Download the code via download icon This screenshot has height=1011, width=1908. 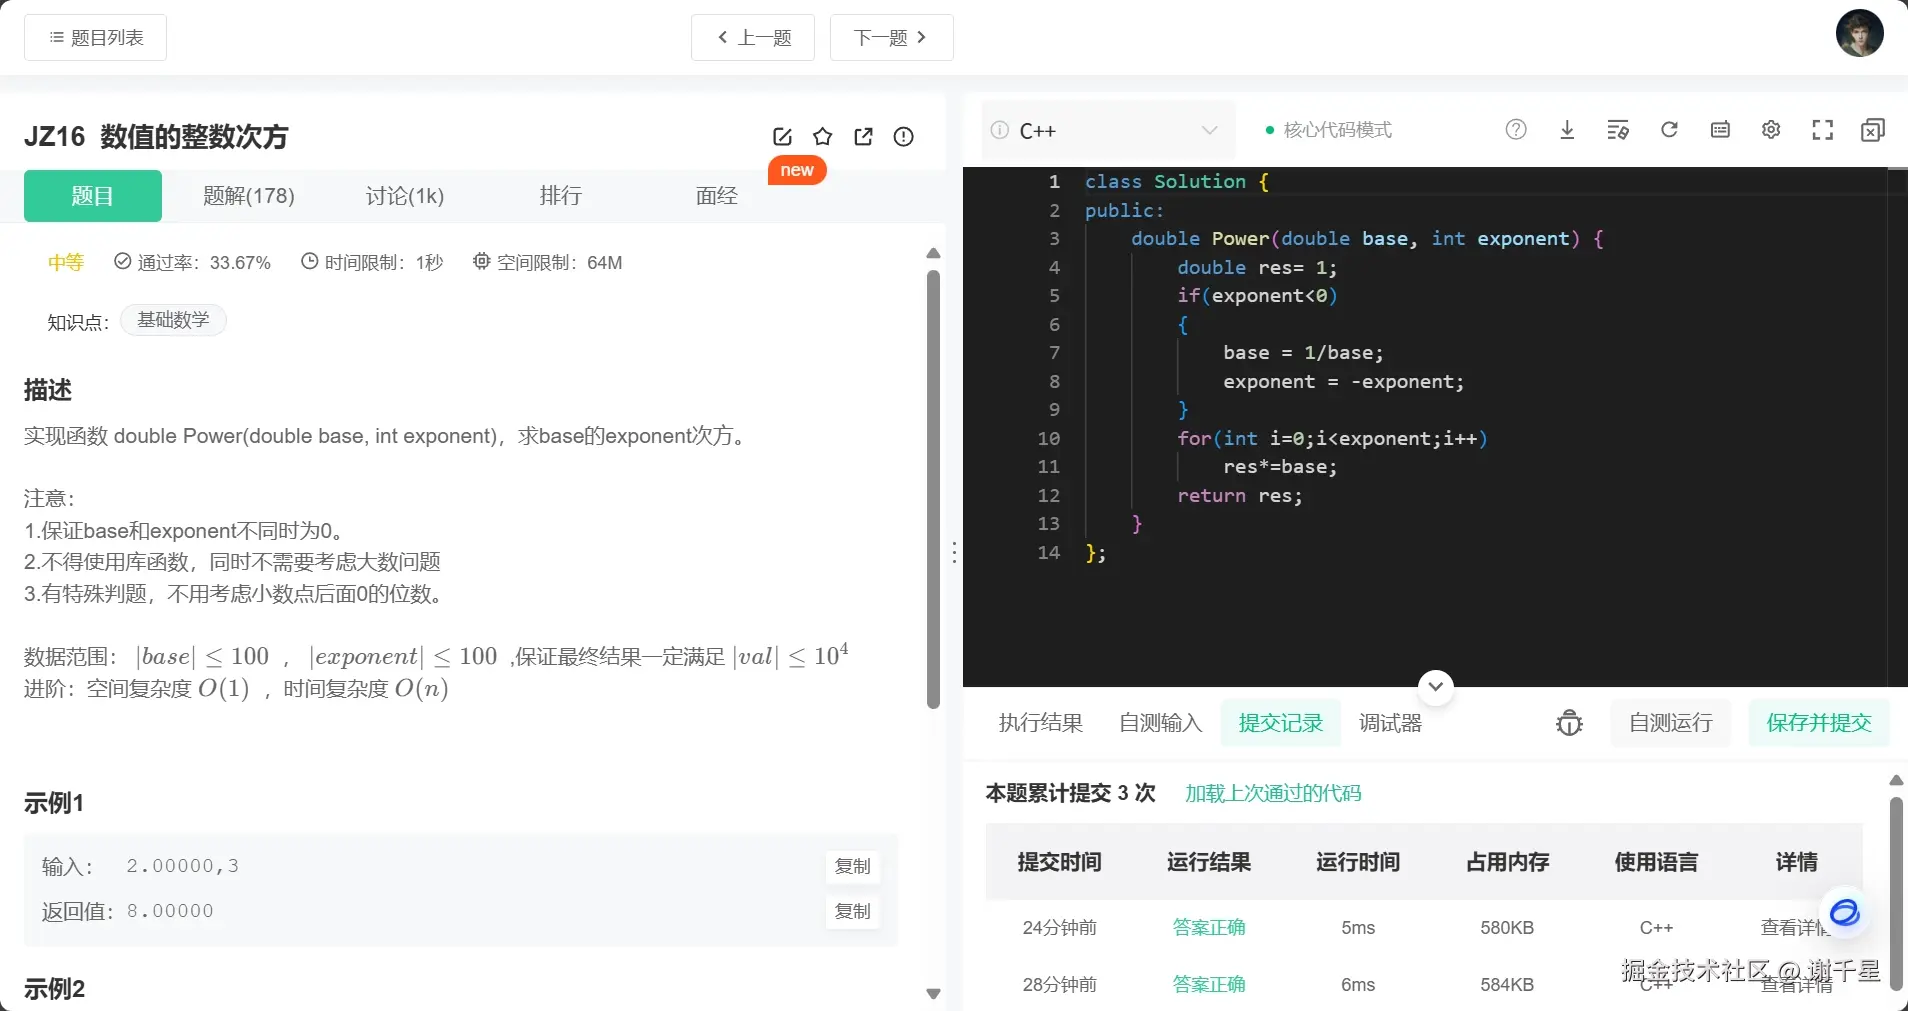(x=1566, y=130)
